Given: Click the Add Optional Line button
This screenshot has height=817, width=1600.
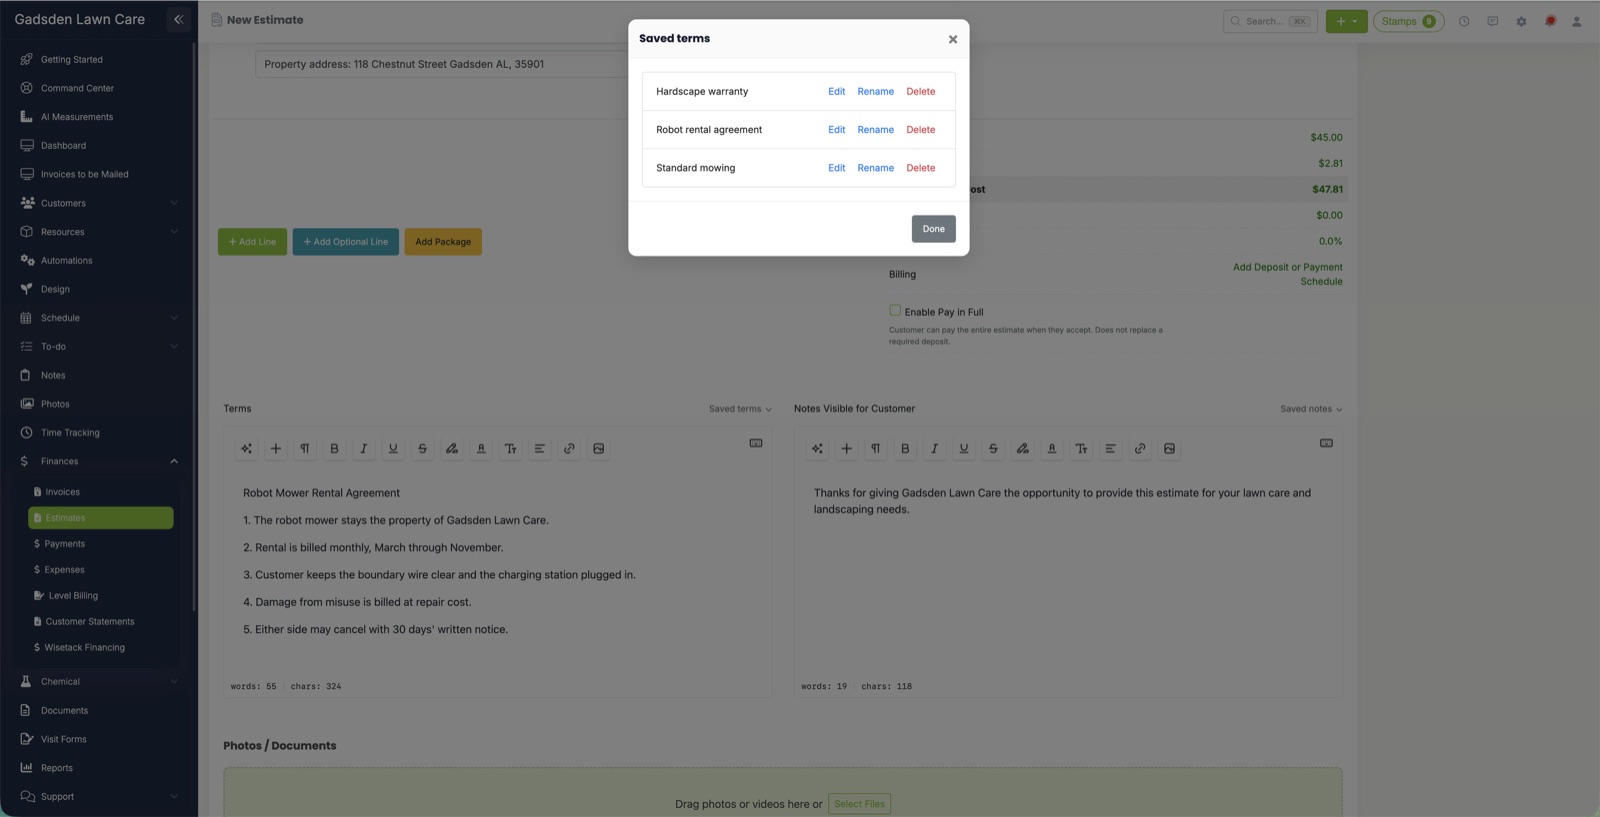Looking at the screenshot, I should [x=345, y=242].
